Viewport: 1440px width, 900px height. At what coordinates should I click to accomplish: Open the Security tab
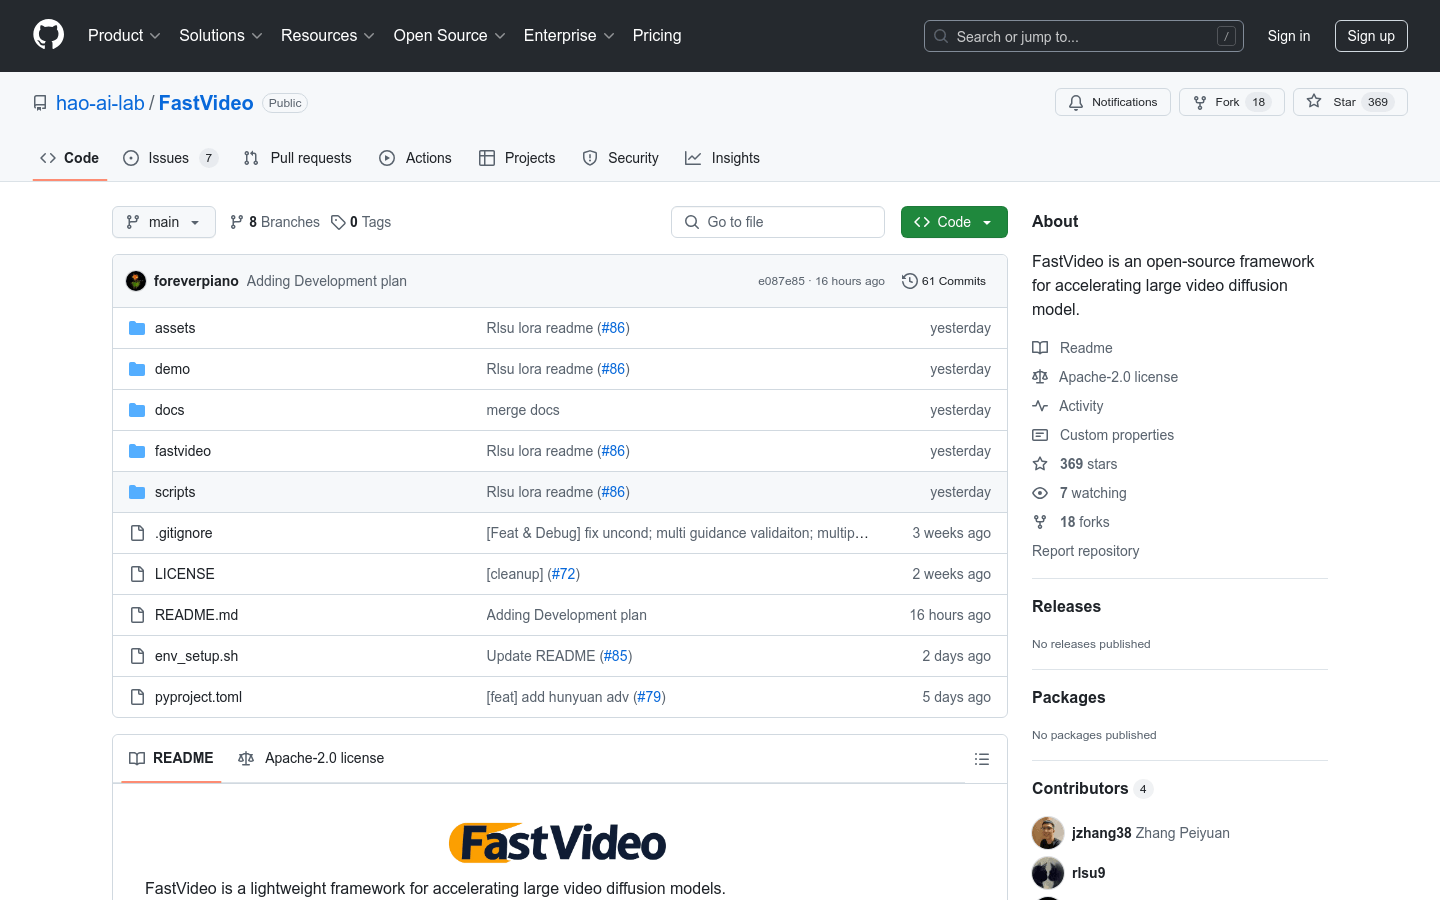click(621, 158)
